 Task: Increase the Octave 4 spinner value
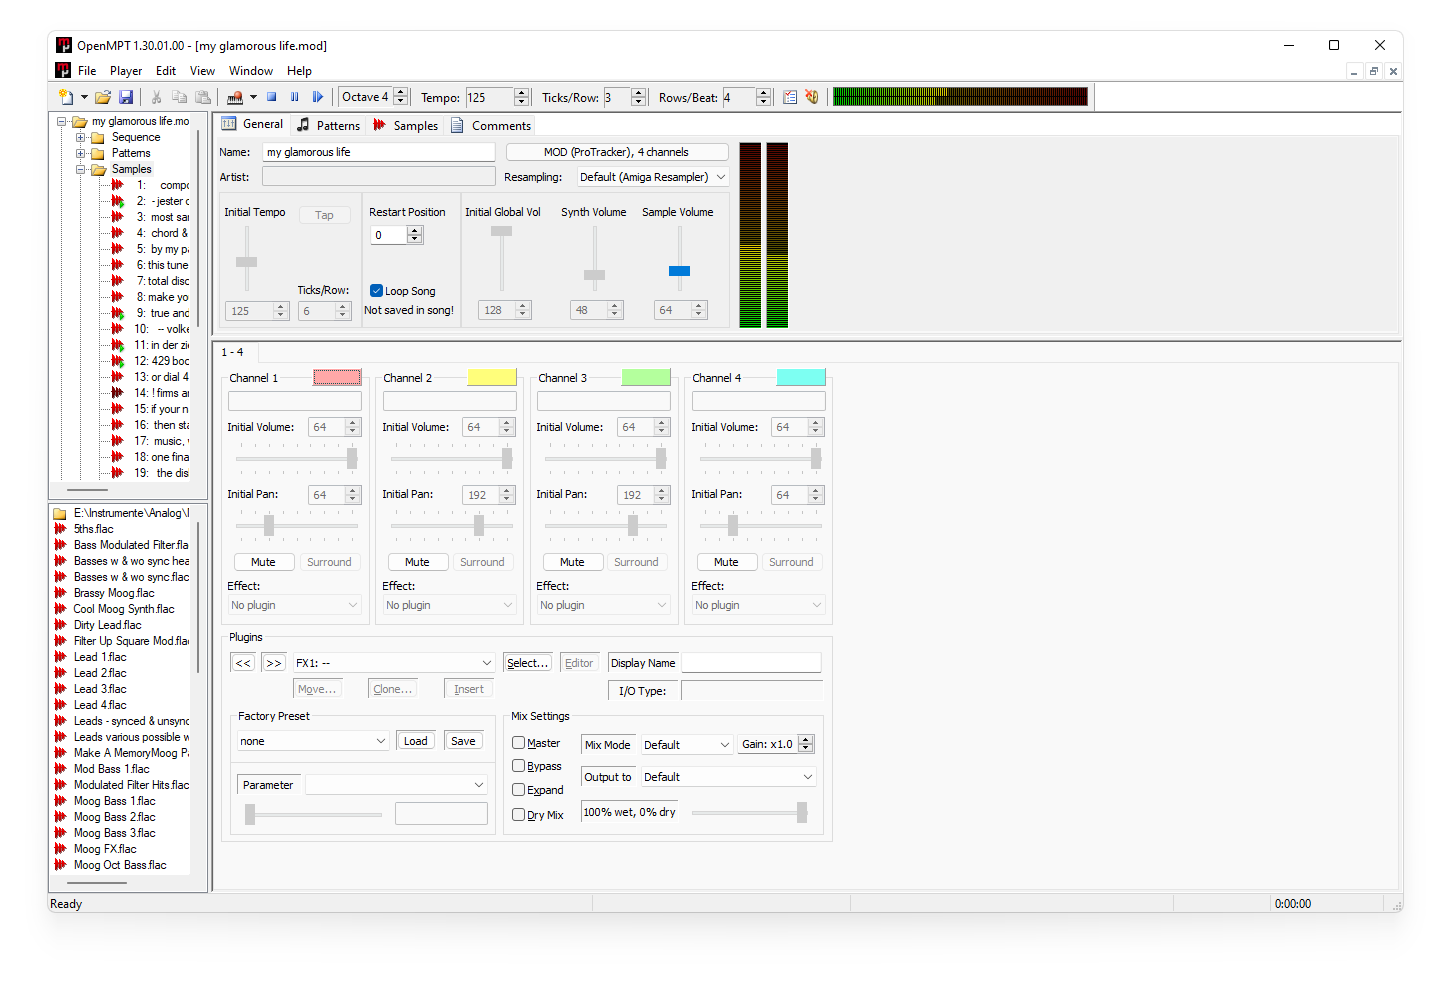pyautogui.click(x=401, y=93)
